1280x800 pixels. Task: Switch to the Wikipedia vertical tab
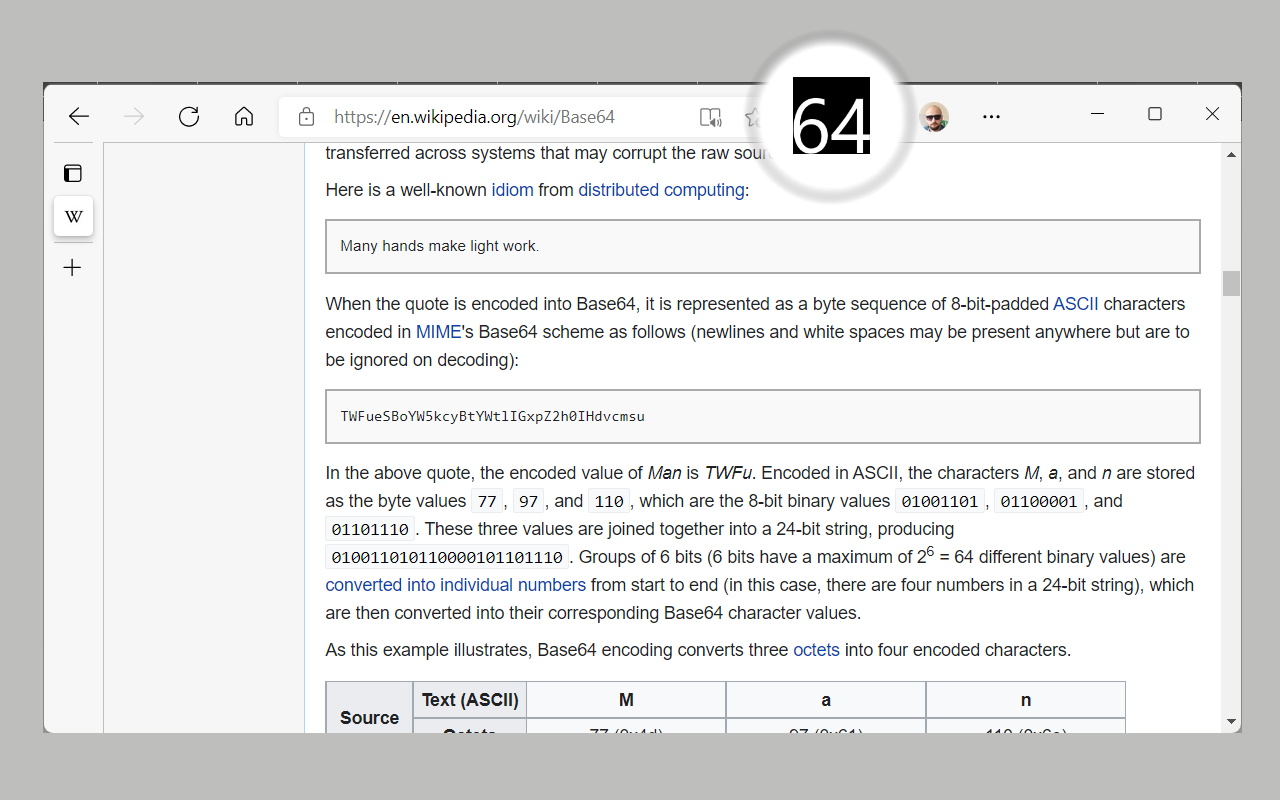73,216
